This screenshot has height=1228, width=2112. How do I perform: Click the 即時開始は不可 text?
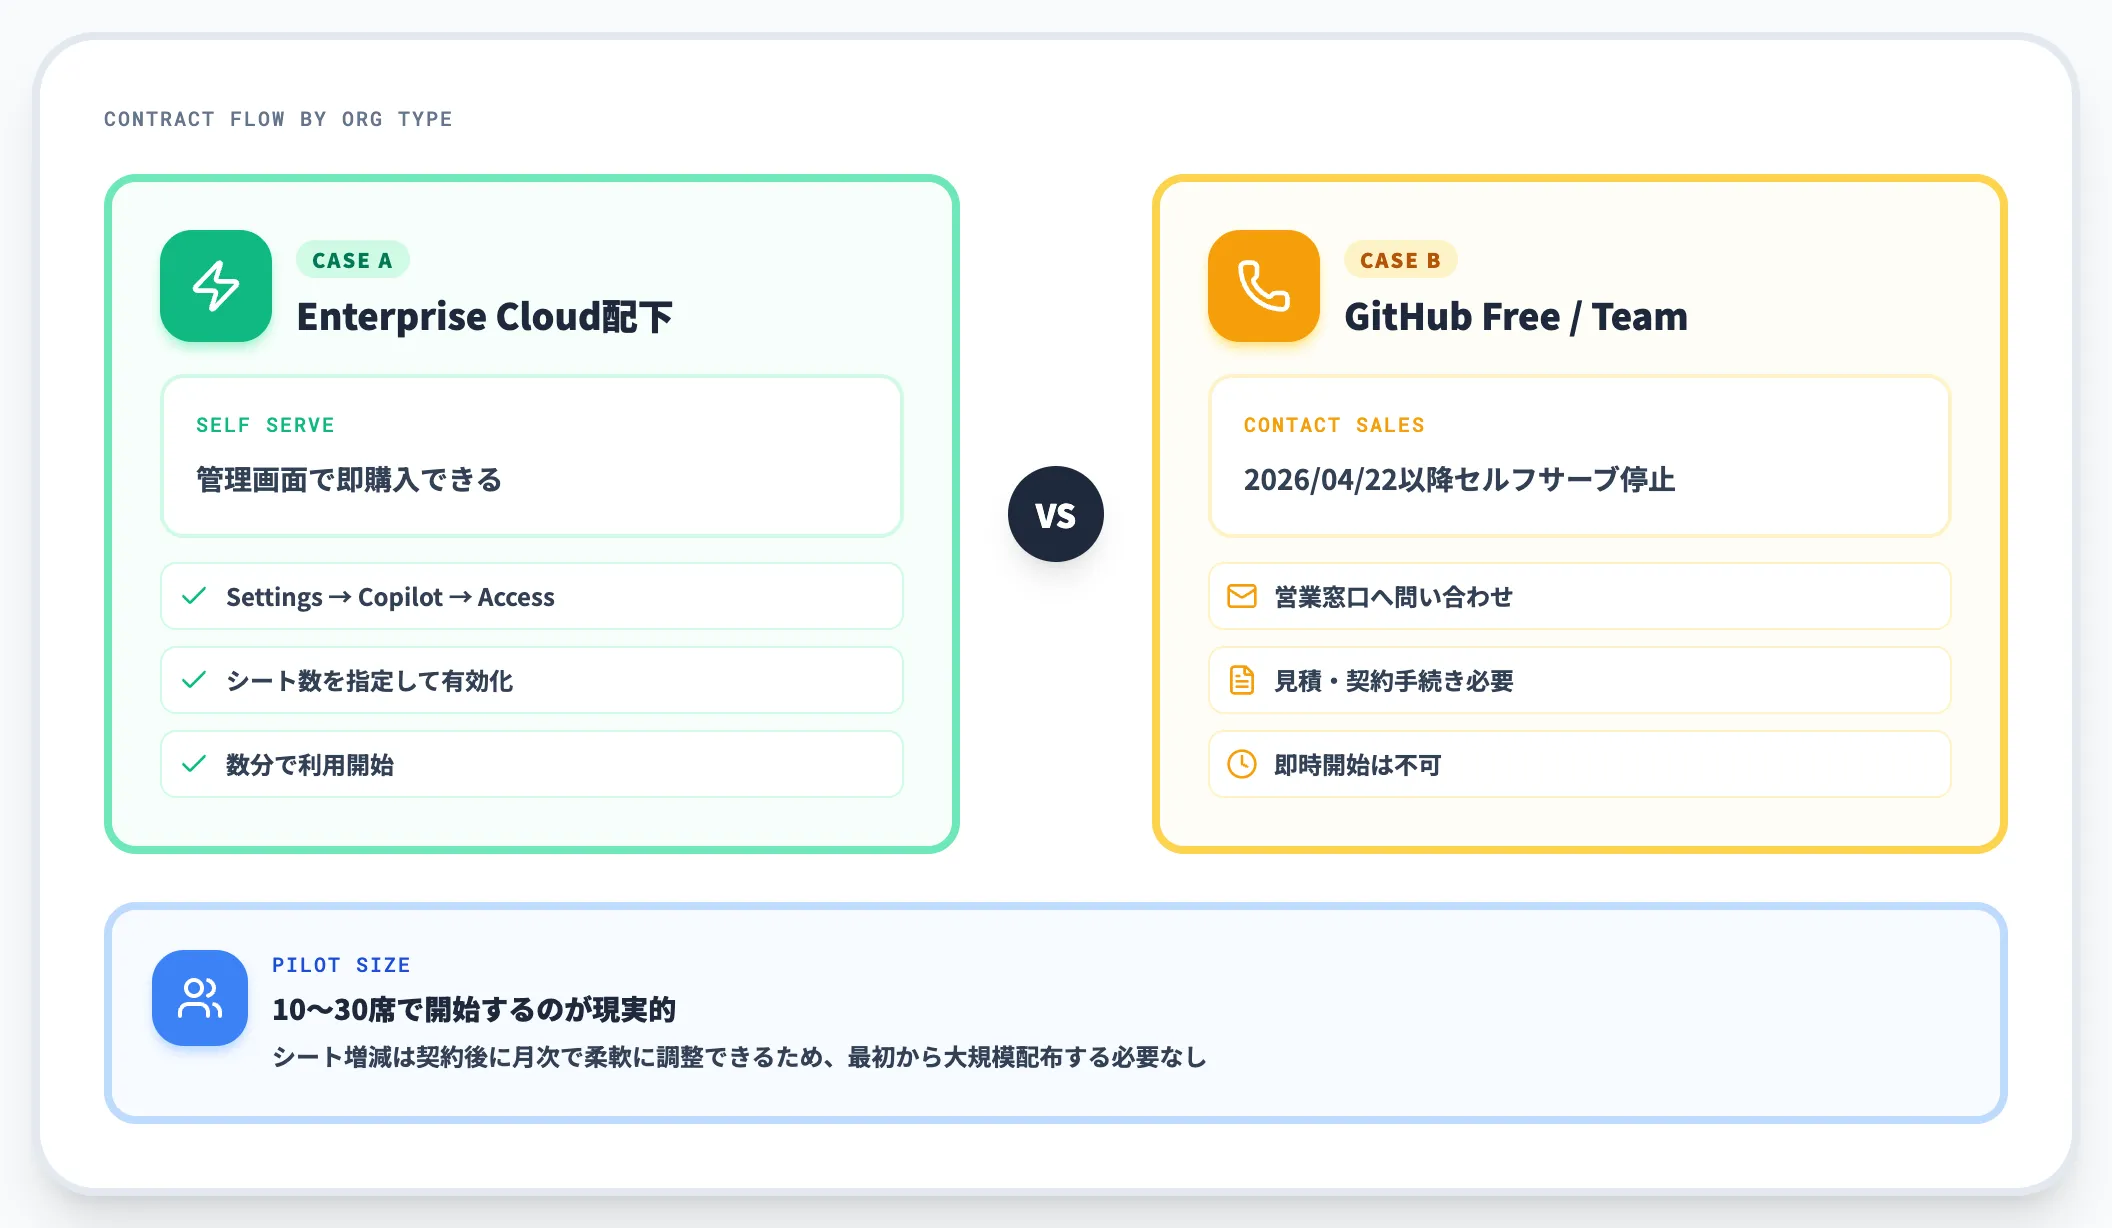(1357, 765)
